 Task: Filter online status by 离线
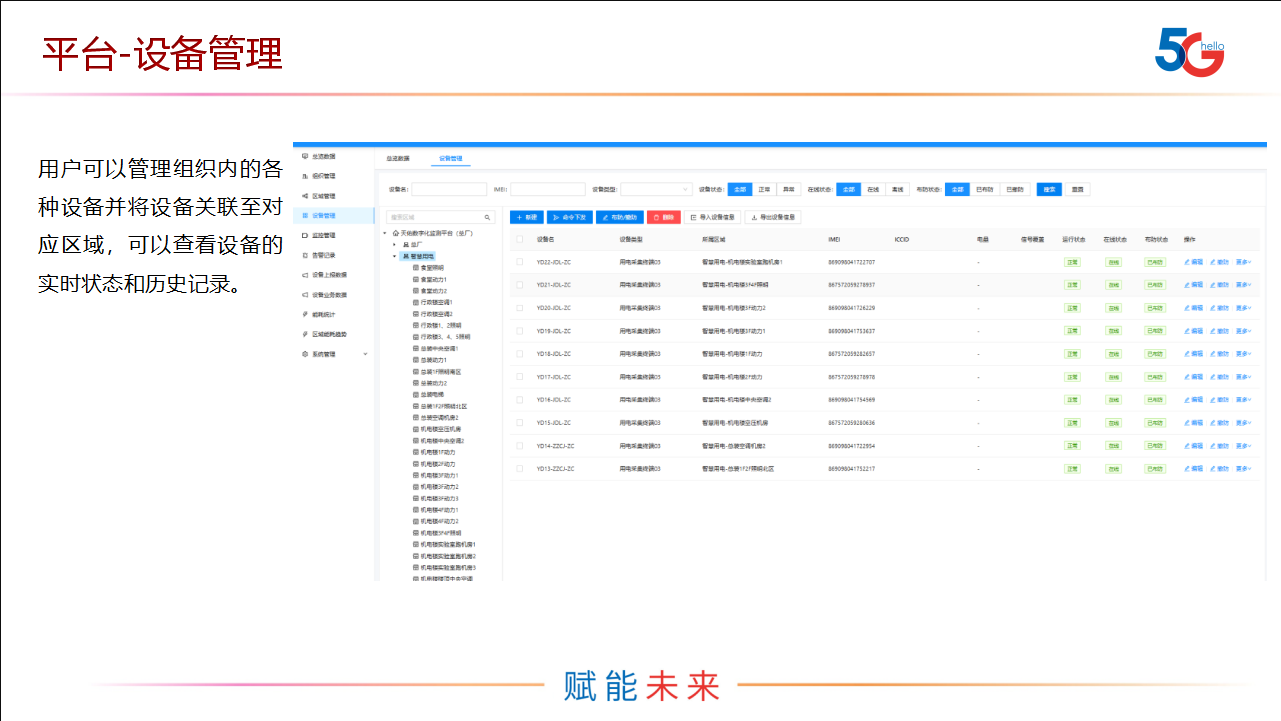pos(898,189)
